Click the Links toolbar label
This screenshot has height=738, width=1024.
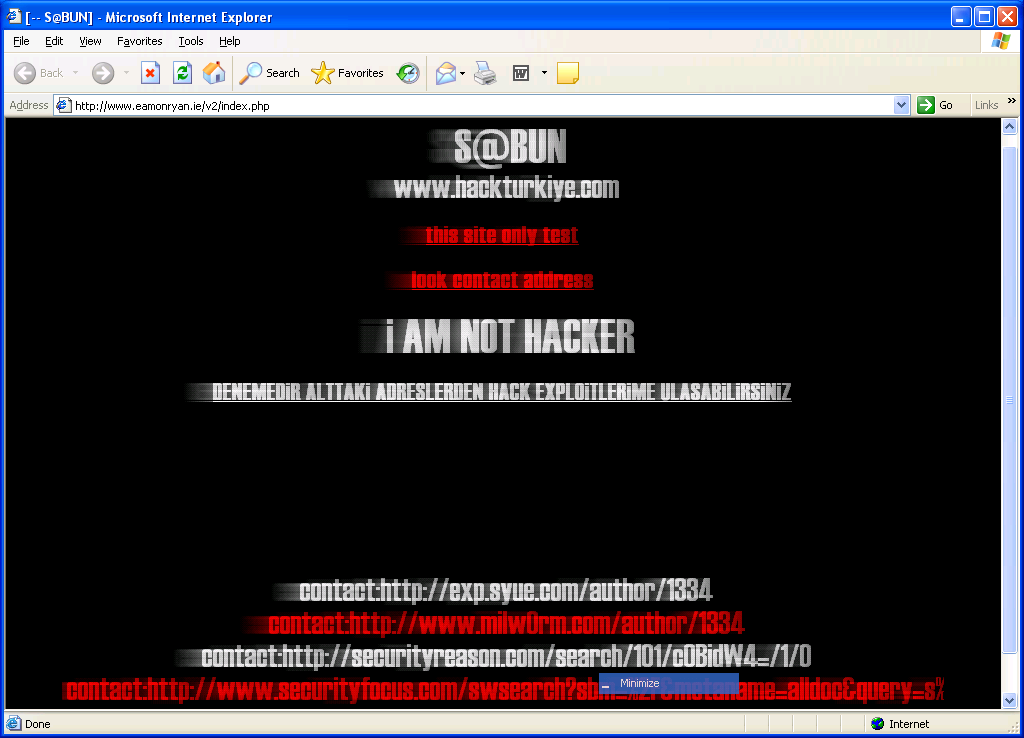click(x=986, y=105)
